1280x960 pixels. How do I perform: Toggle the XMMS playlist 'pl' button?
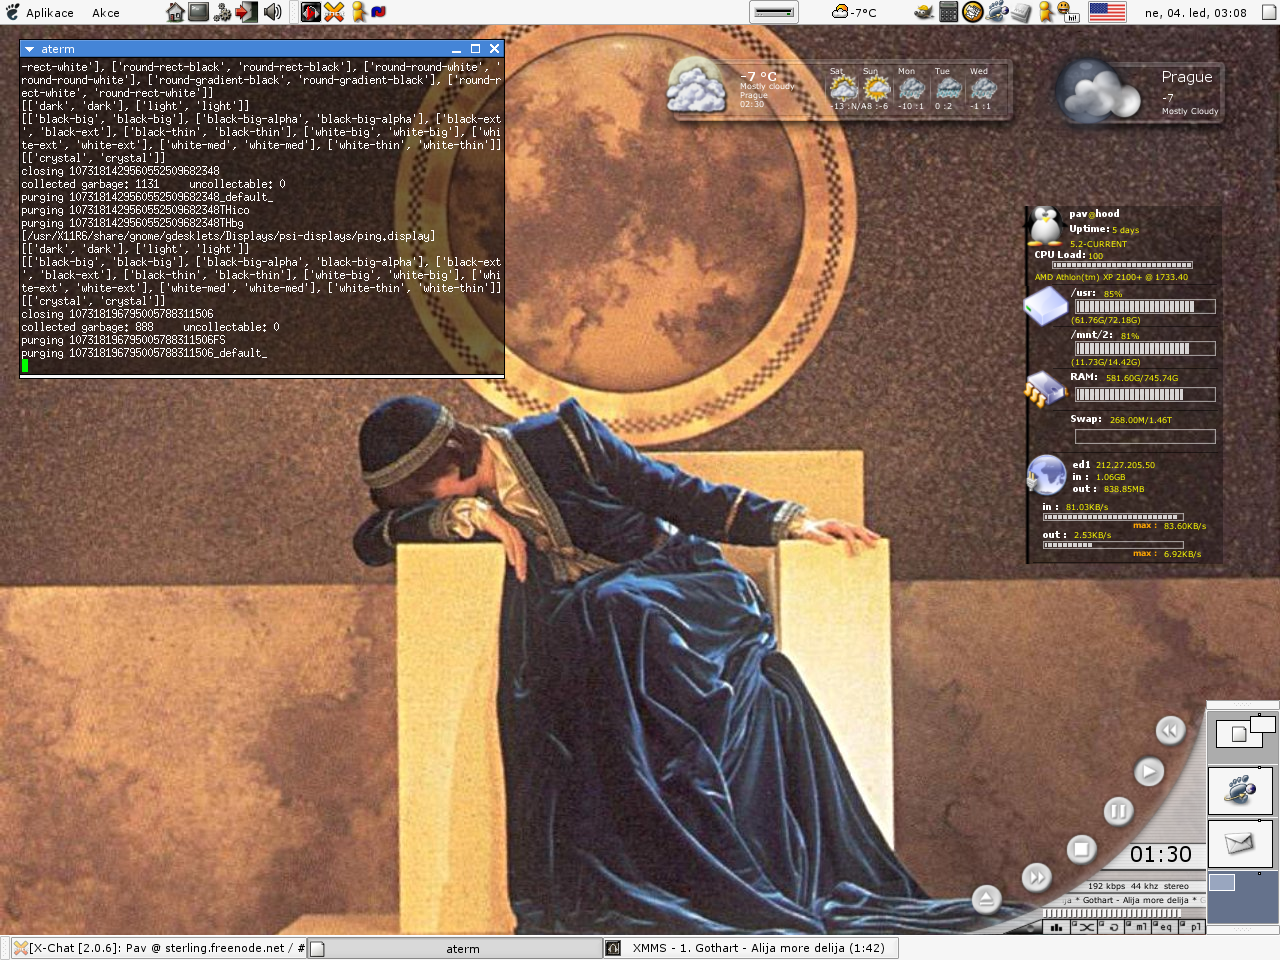tap(1193, 927)
